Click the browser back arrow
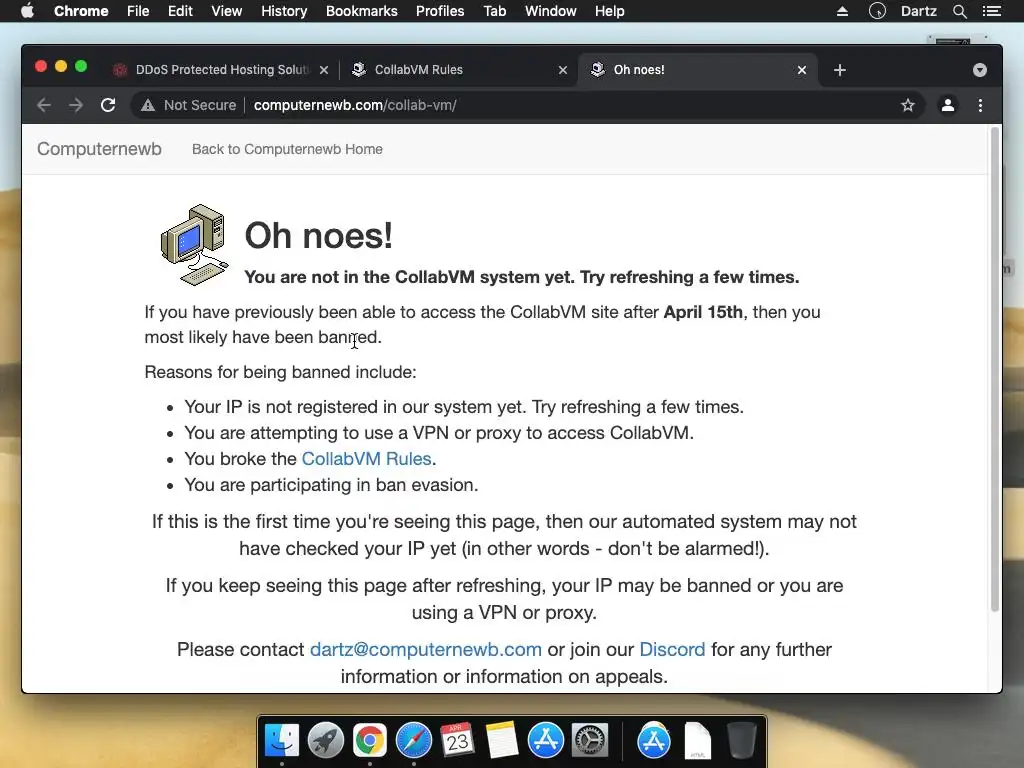Image resolution: width=1024 pixels, height=768 pixels. coord(44,105)
